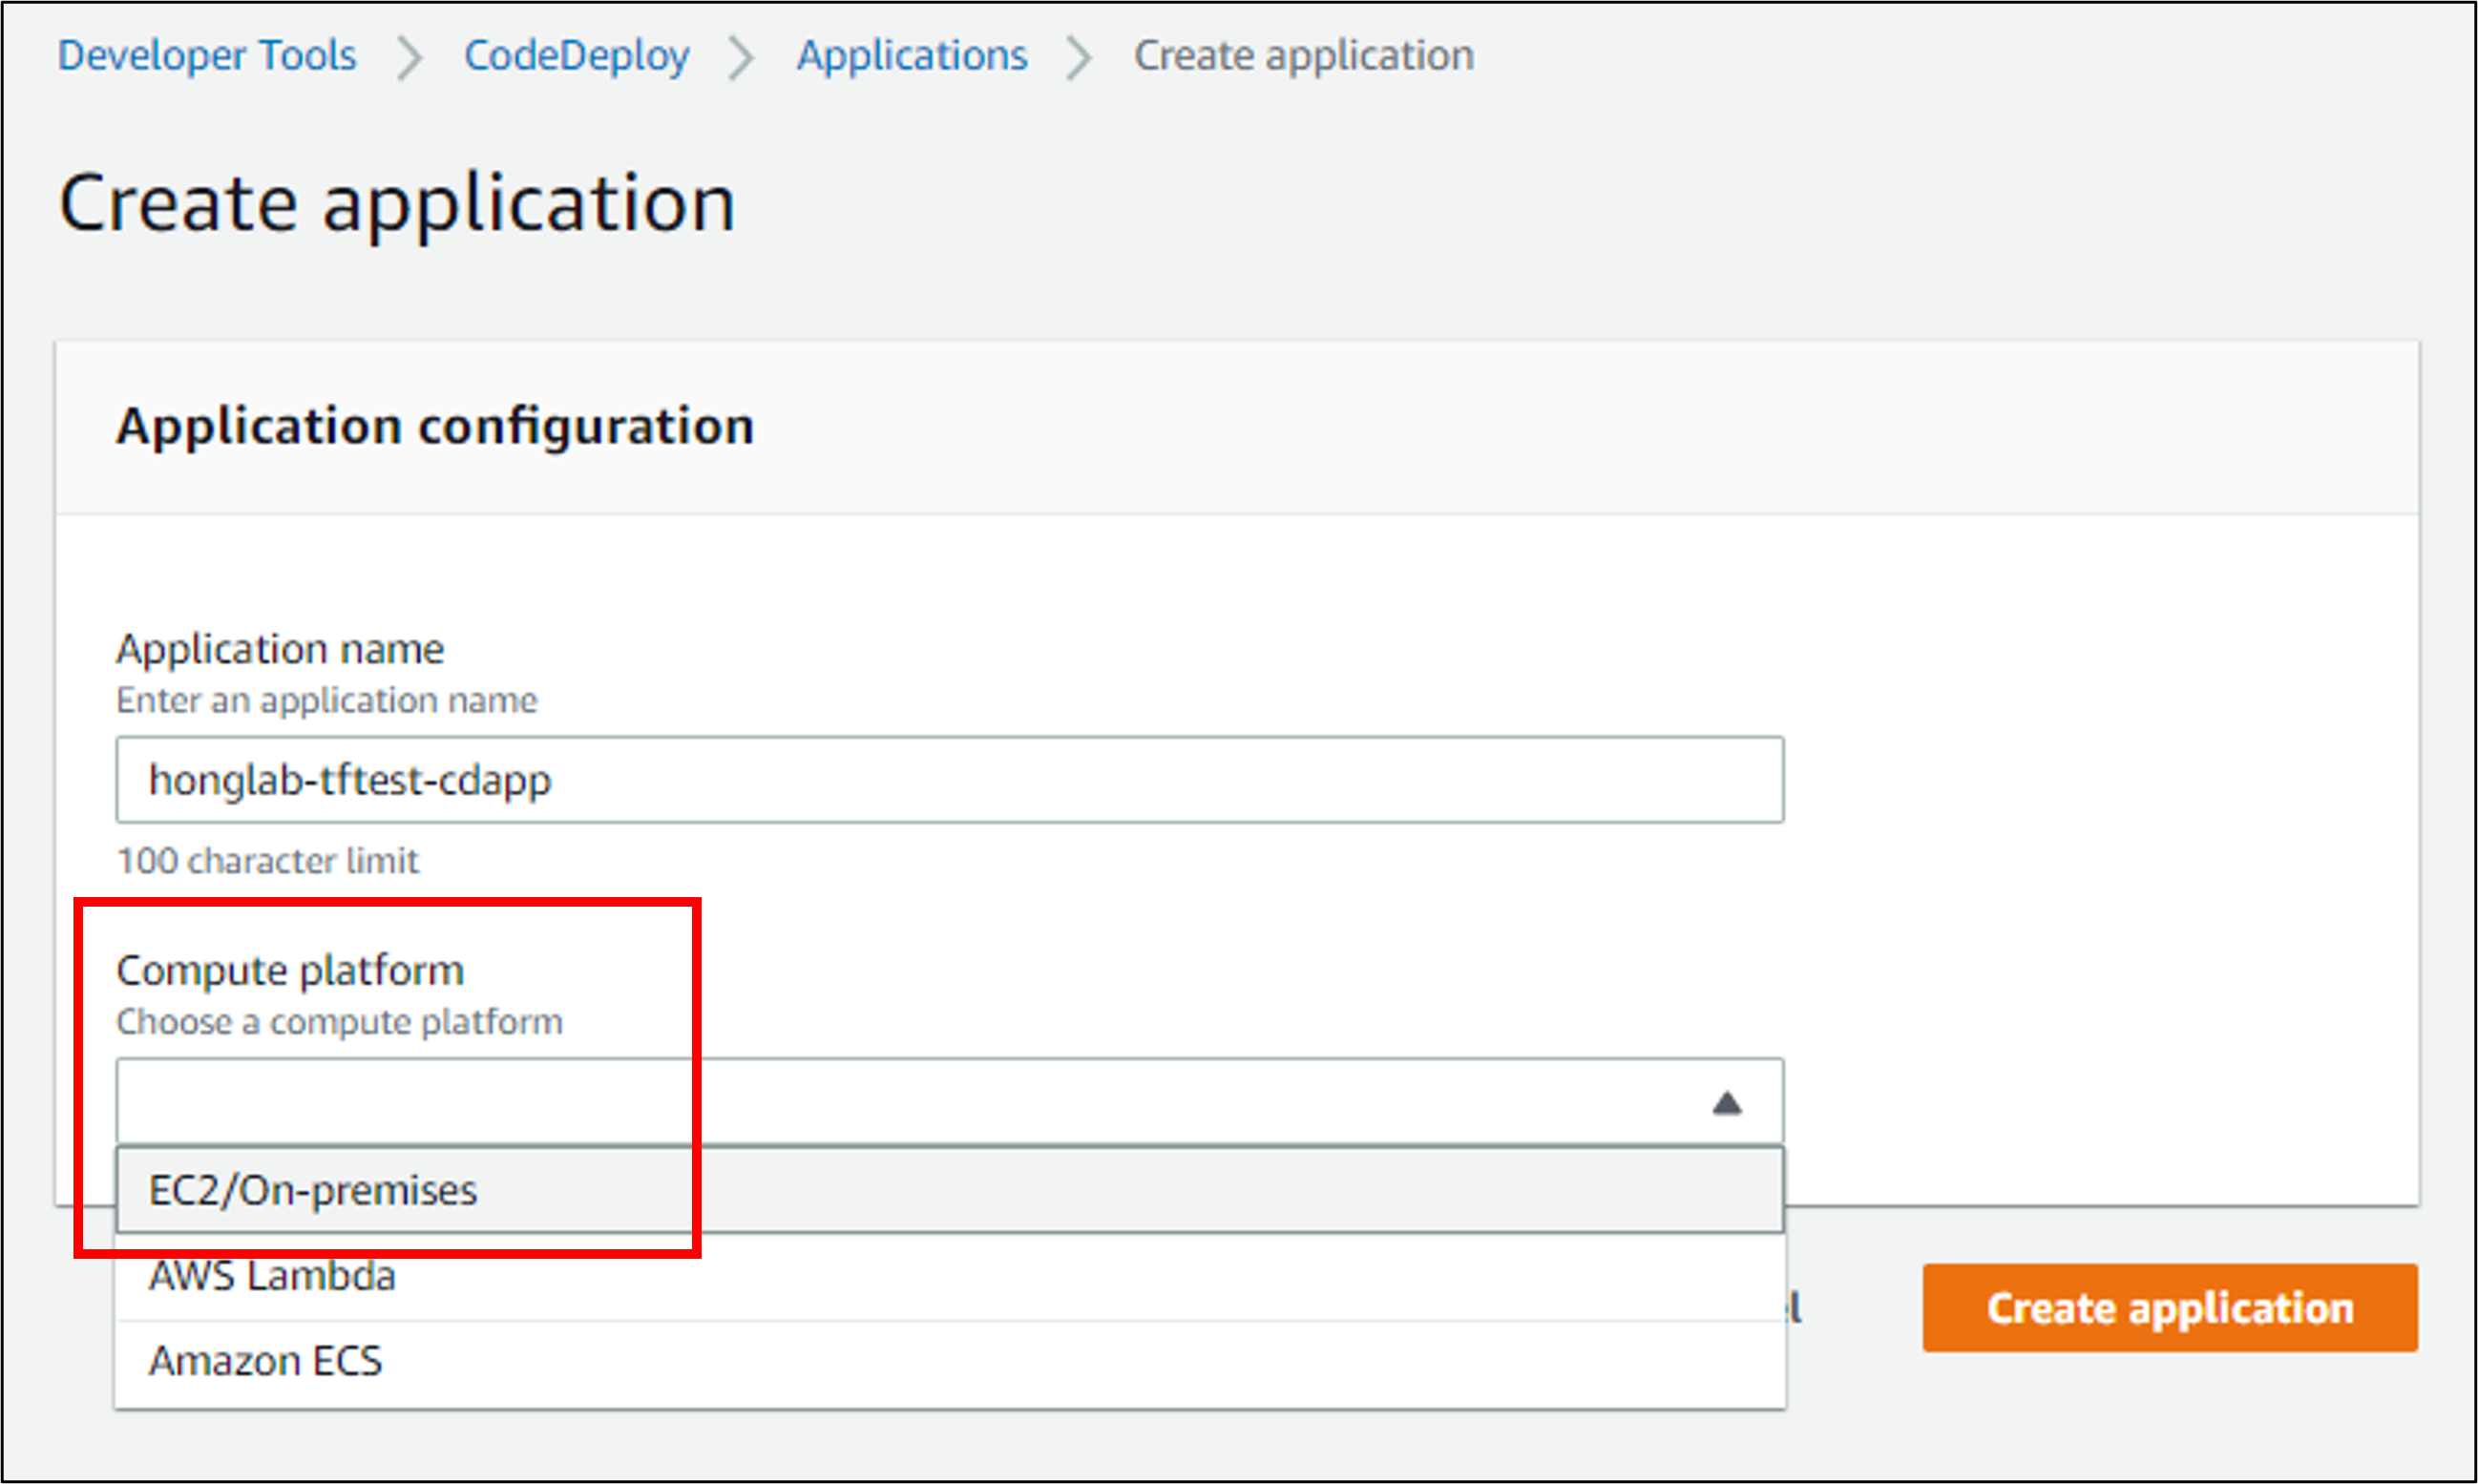The width and height of the screenshot is (2478, 1484).
Task: Click the chevron after Applications breadcrumb
Action: click(x=1078, y=57)
